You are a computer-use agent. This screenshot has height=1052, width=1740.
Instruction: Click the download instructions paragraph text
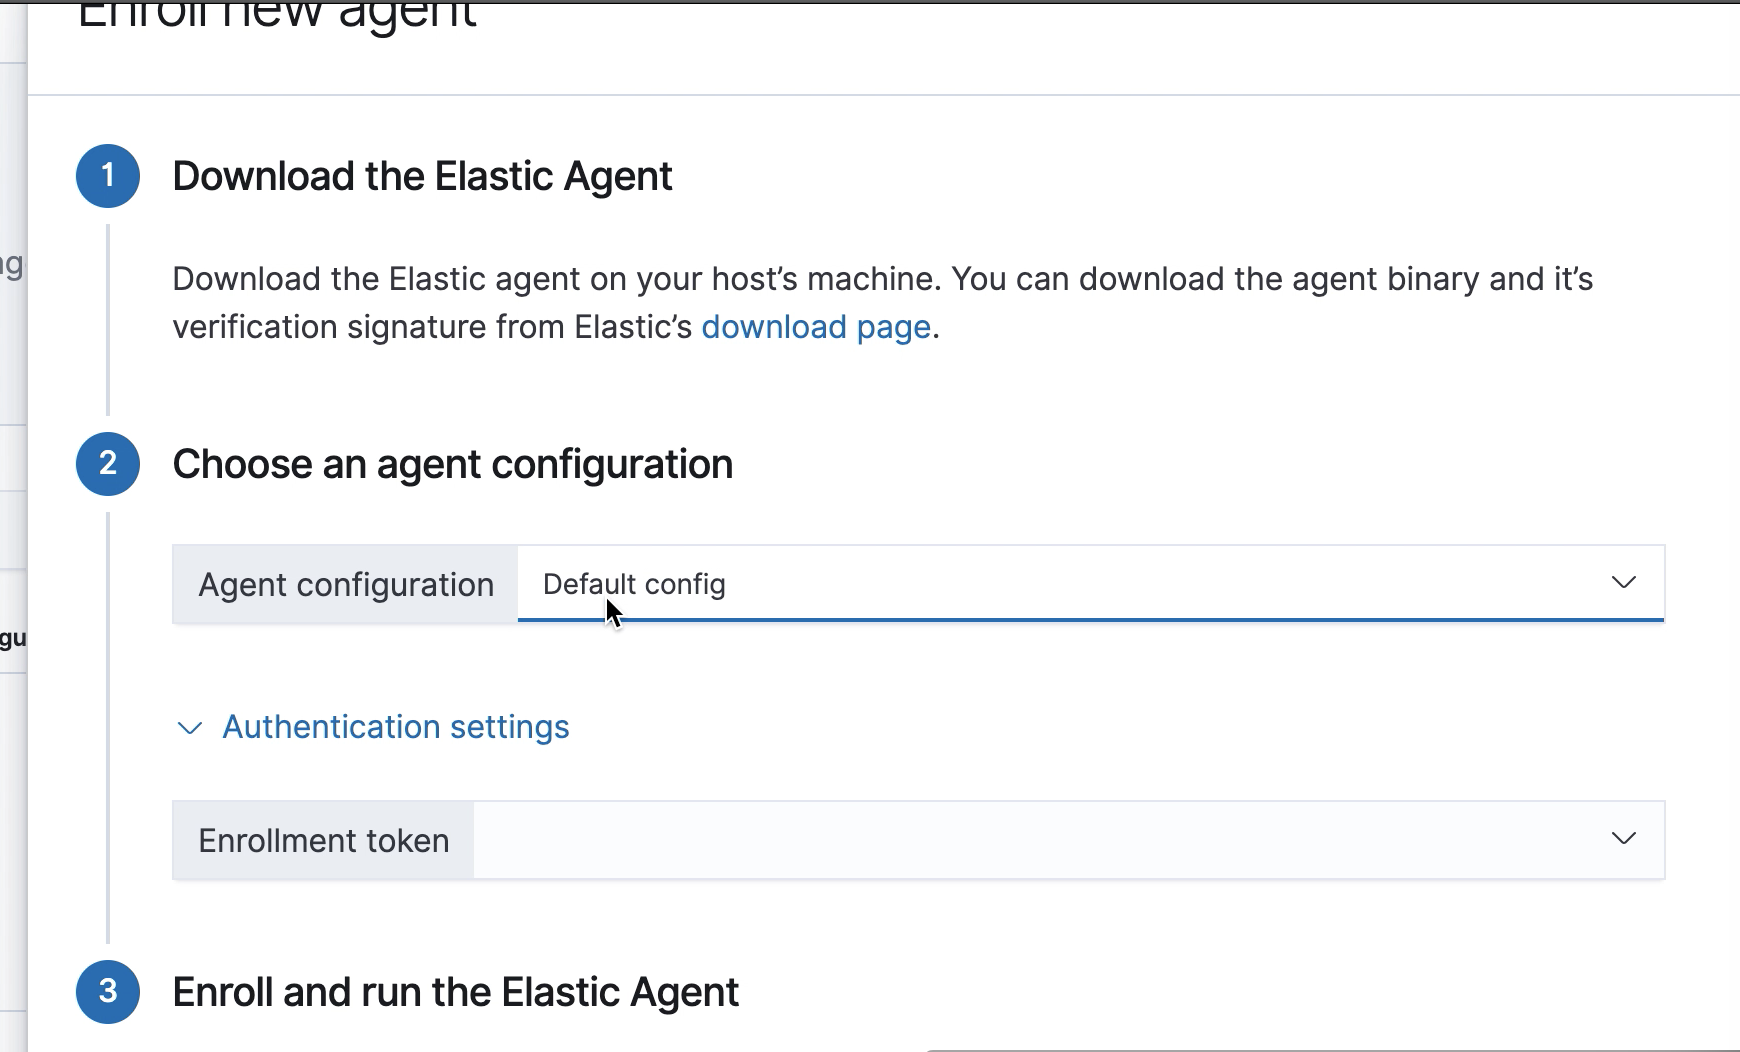(x=880, y=280)
